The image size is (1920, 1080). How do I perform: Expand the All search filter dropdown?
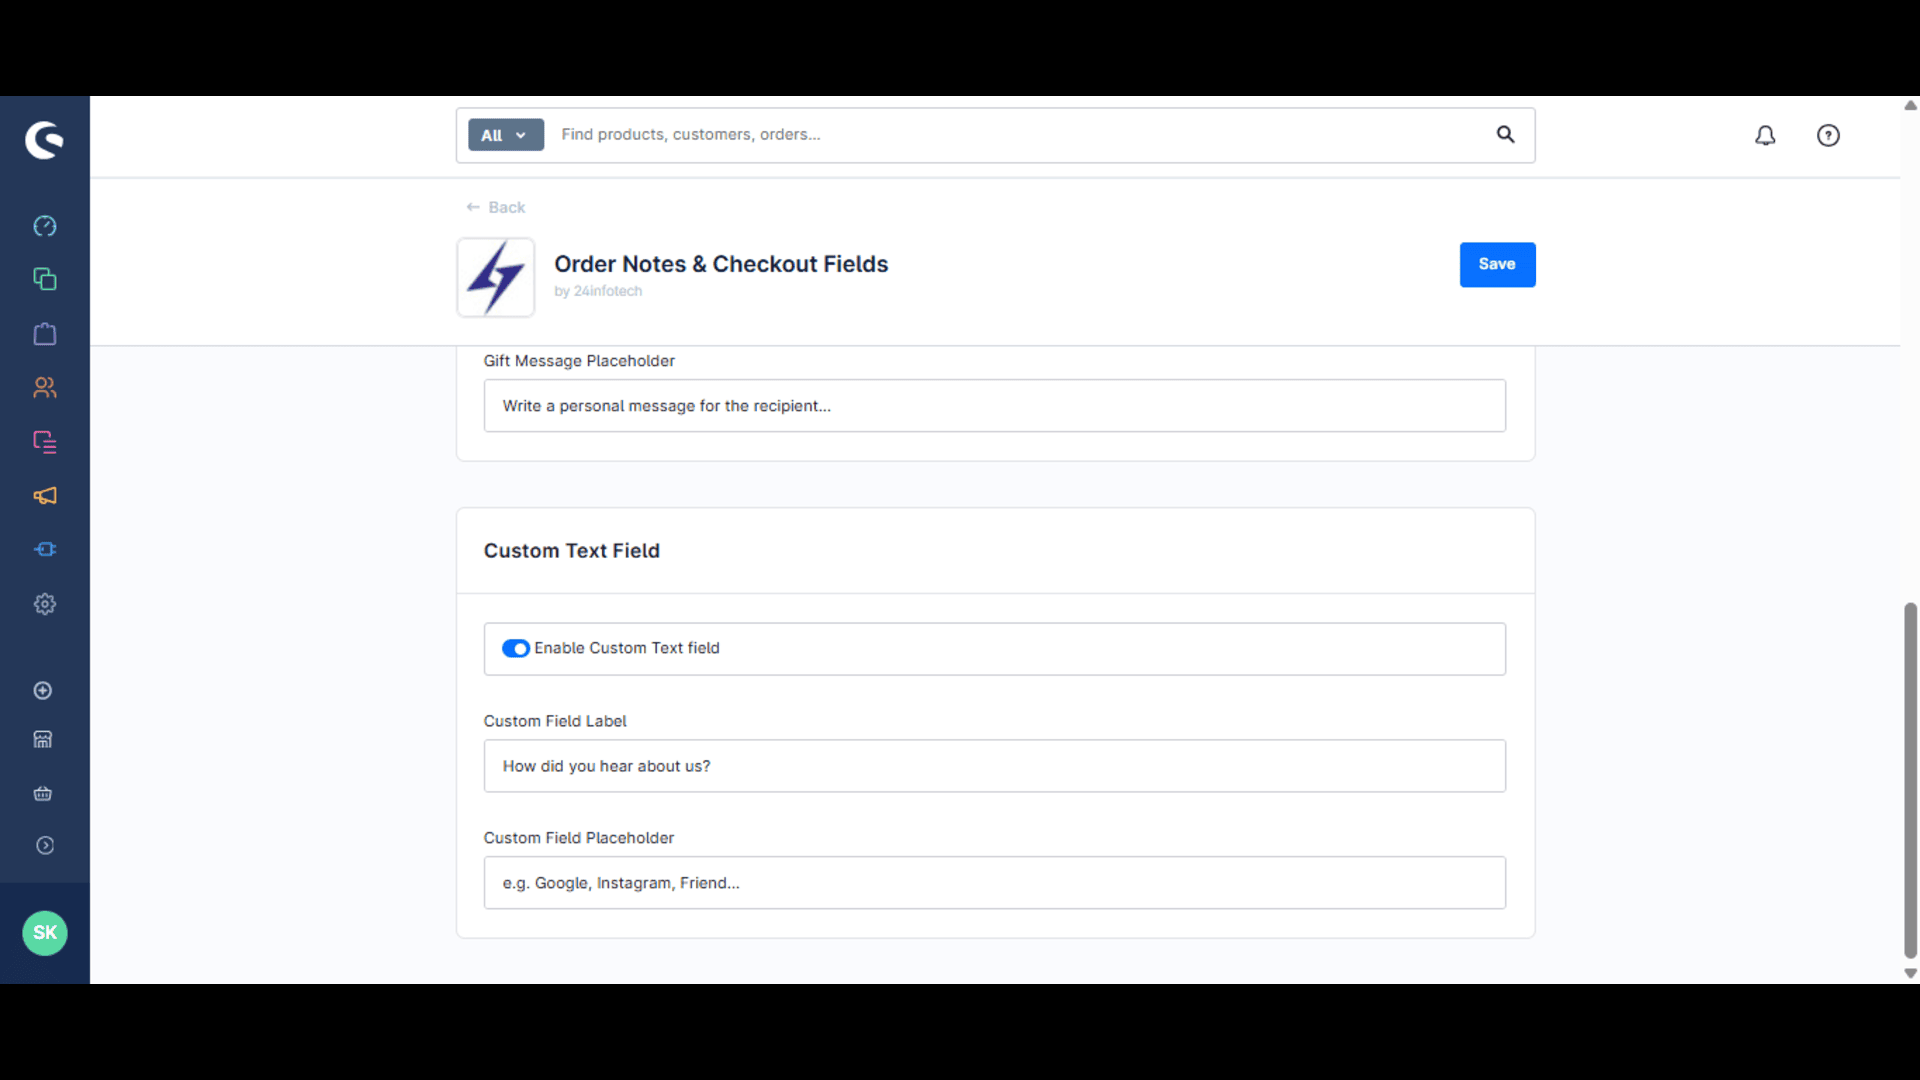(x=506, y=135)
